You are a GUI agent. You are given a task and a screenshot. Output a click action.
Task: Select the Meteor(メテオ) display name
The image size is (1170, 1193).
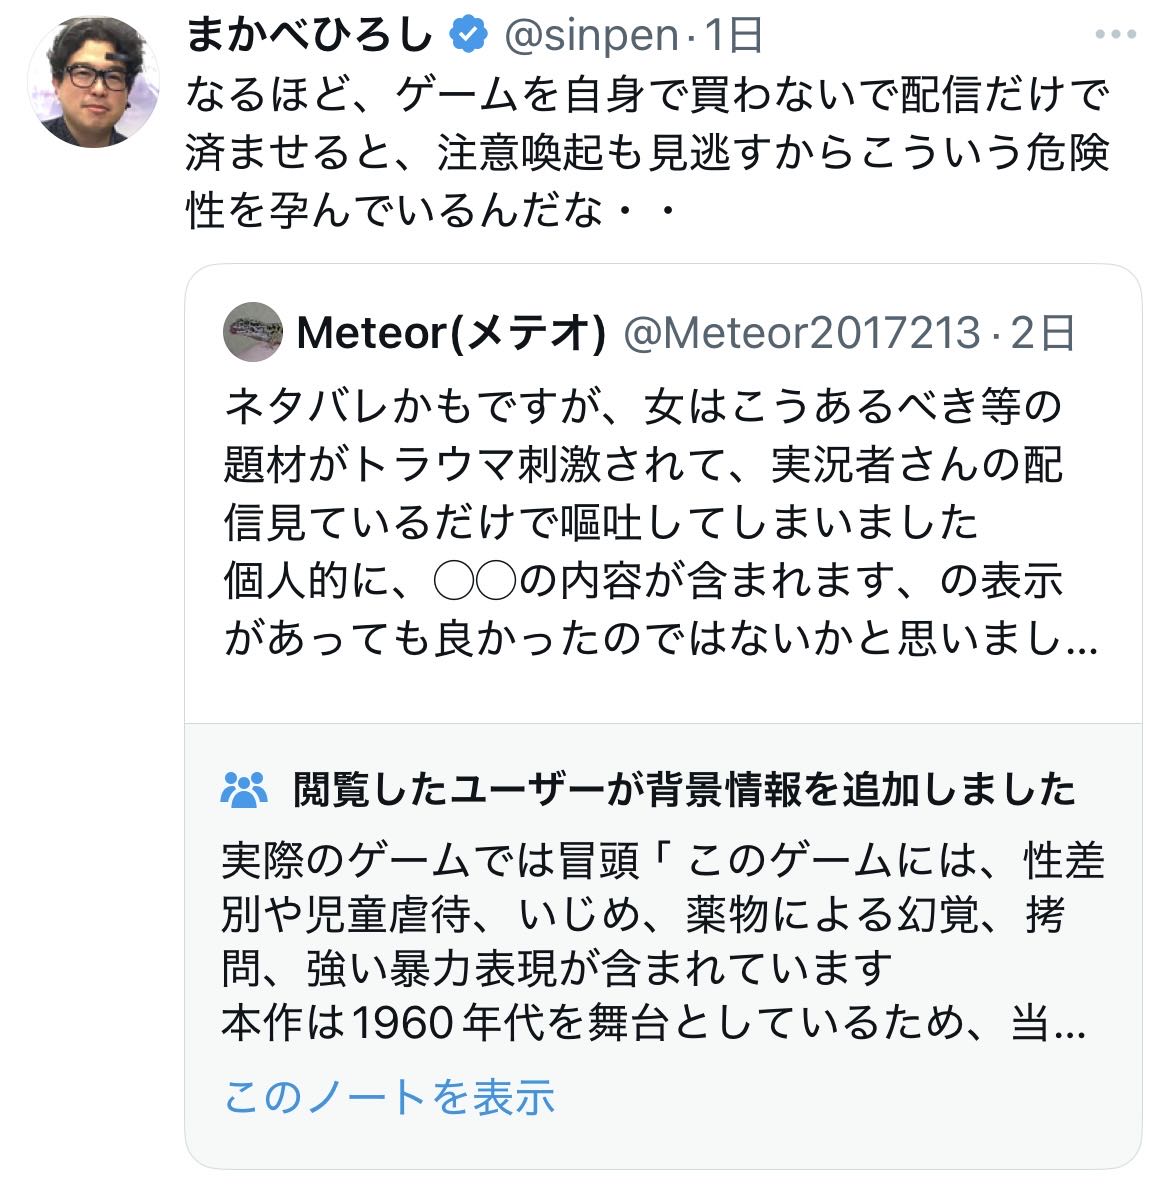click(x=452, y=333)
